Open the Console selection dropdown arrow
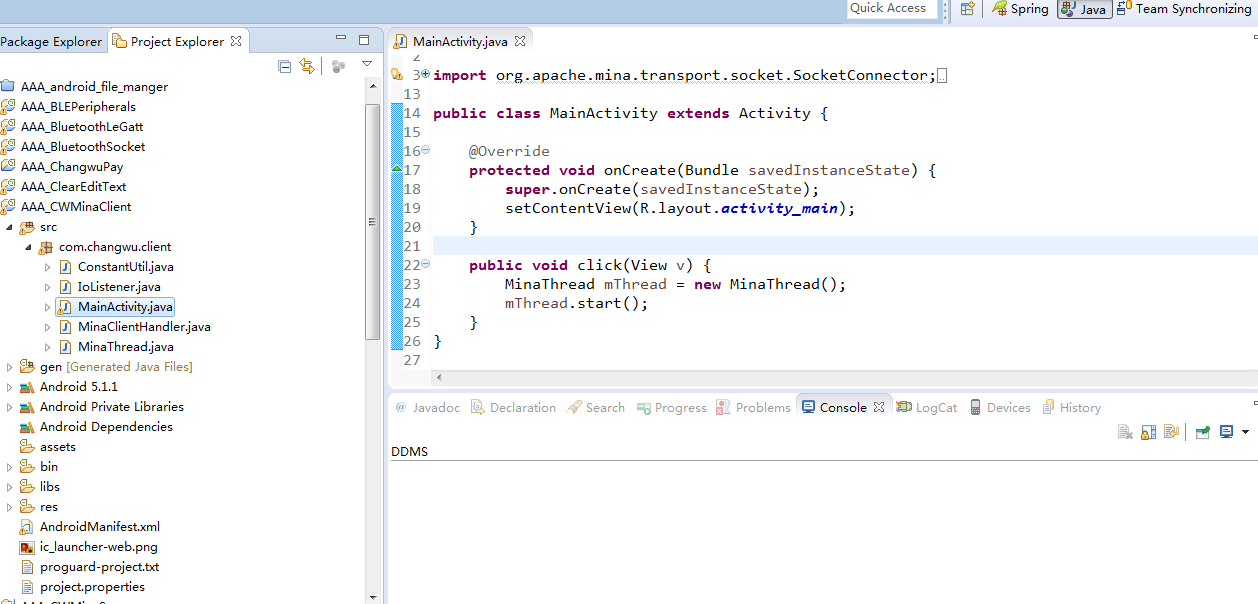The image size is (1258, 604). (x=1245, y=432)
